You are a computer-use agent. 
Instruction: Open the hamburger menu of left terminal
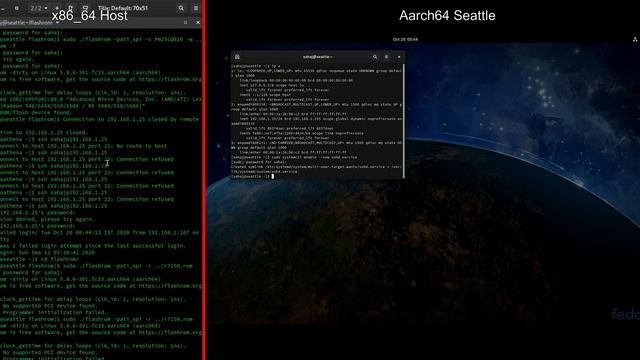coord(196,8)
